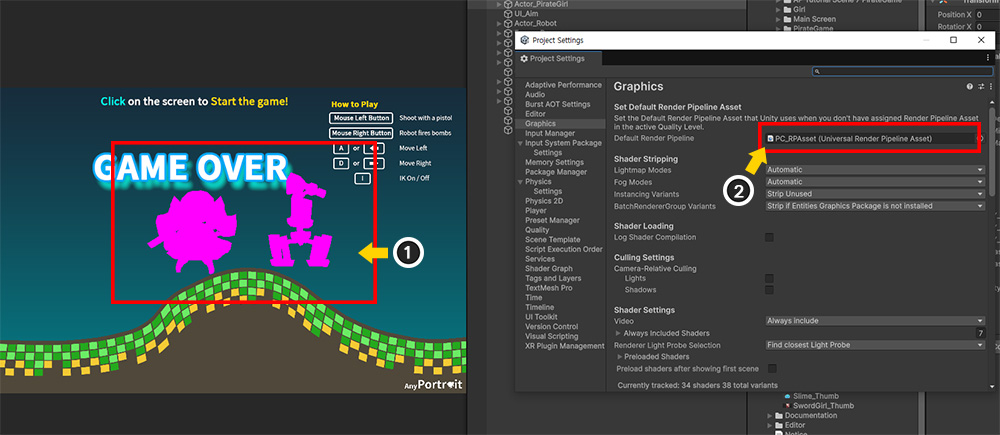Click the Project Settings search field
Screen dimensions: 1000x435
(x=902, y=72)
